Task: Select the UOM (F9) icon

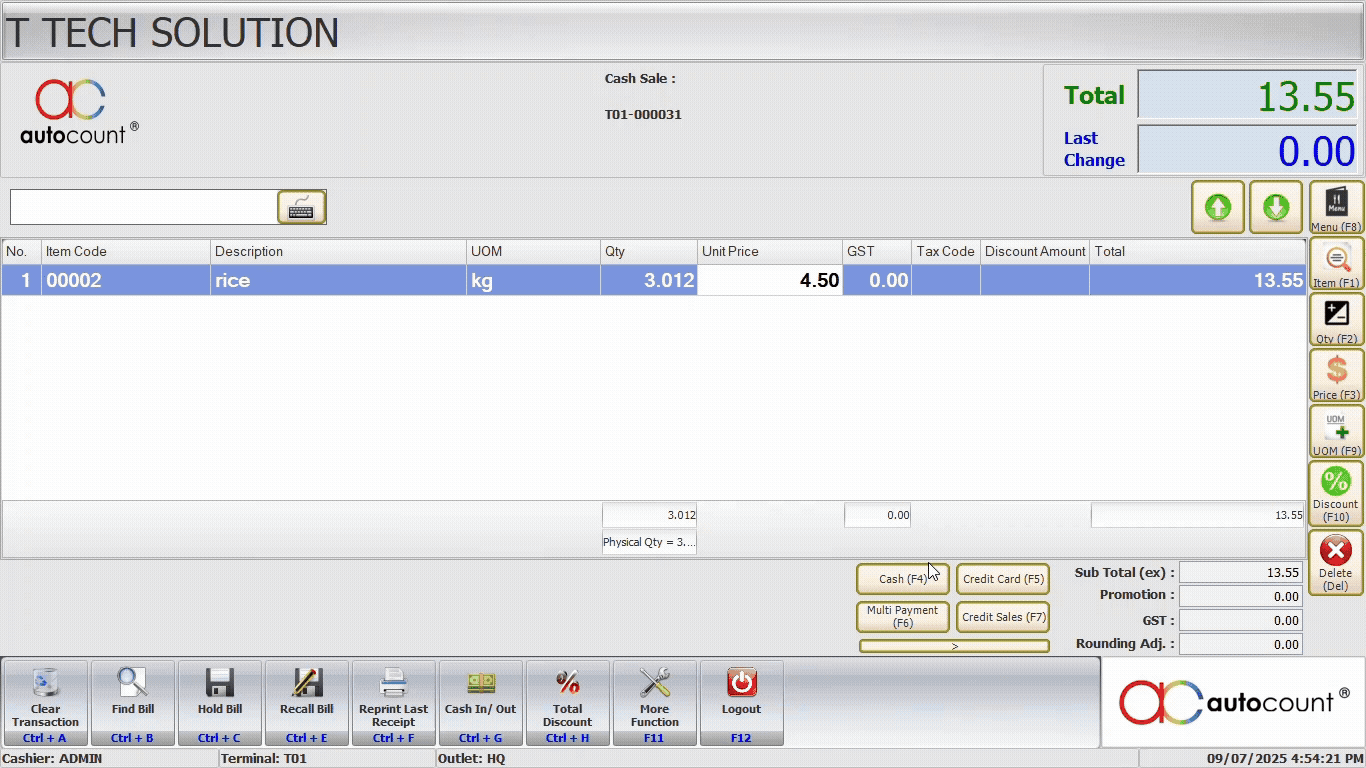Action: click(1336, 431)
